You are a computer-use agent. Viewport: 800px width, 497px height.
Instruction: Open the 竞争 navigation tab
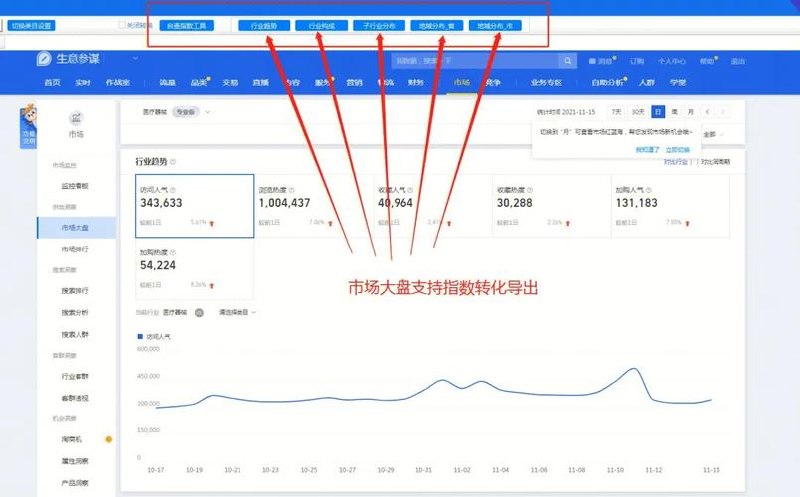493,82
